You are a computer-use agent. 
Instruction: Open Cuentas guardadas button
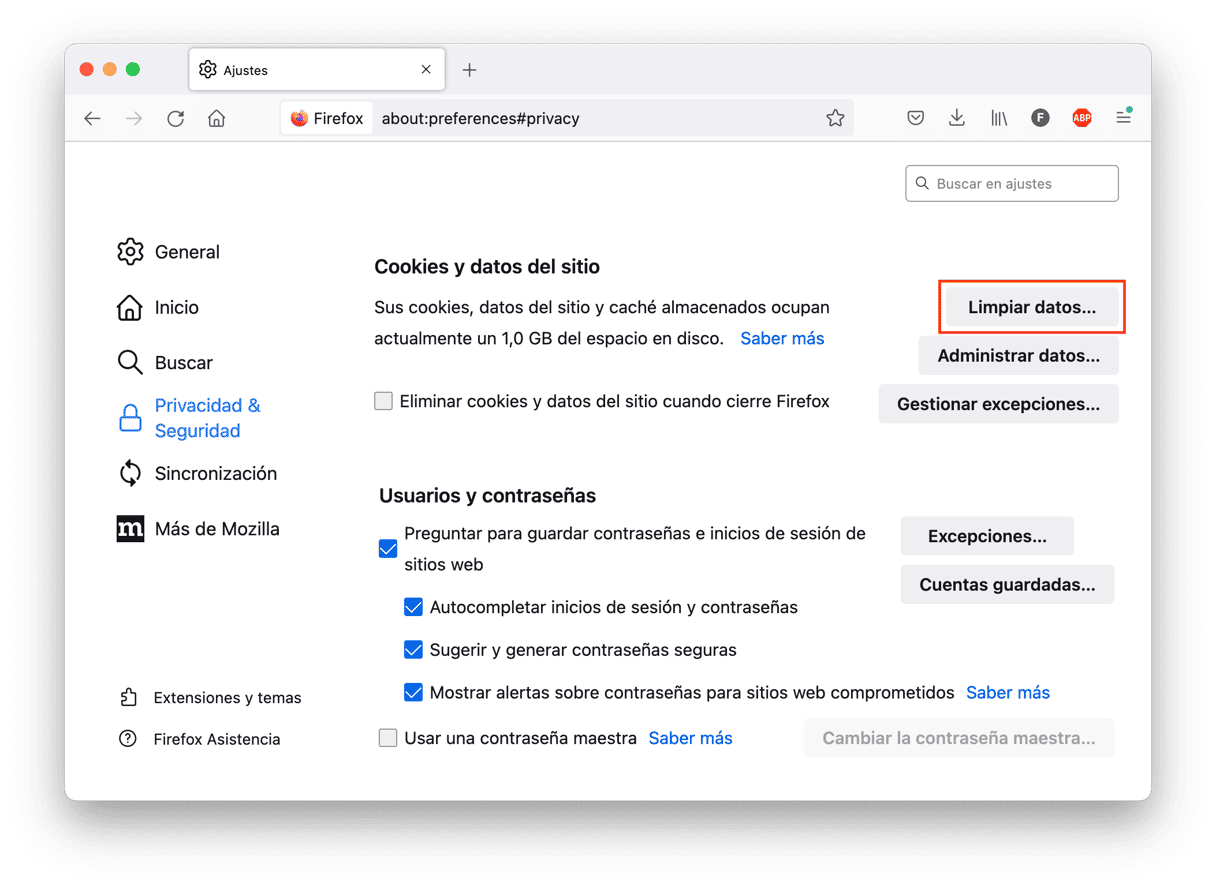1007,584
